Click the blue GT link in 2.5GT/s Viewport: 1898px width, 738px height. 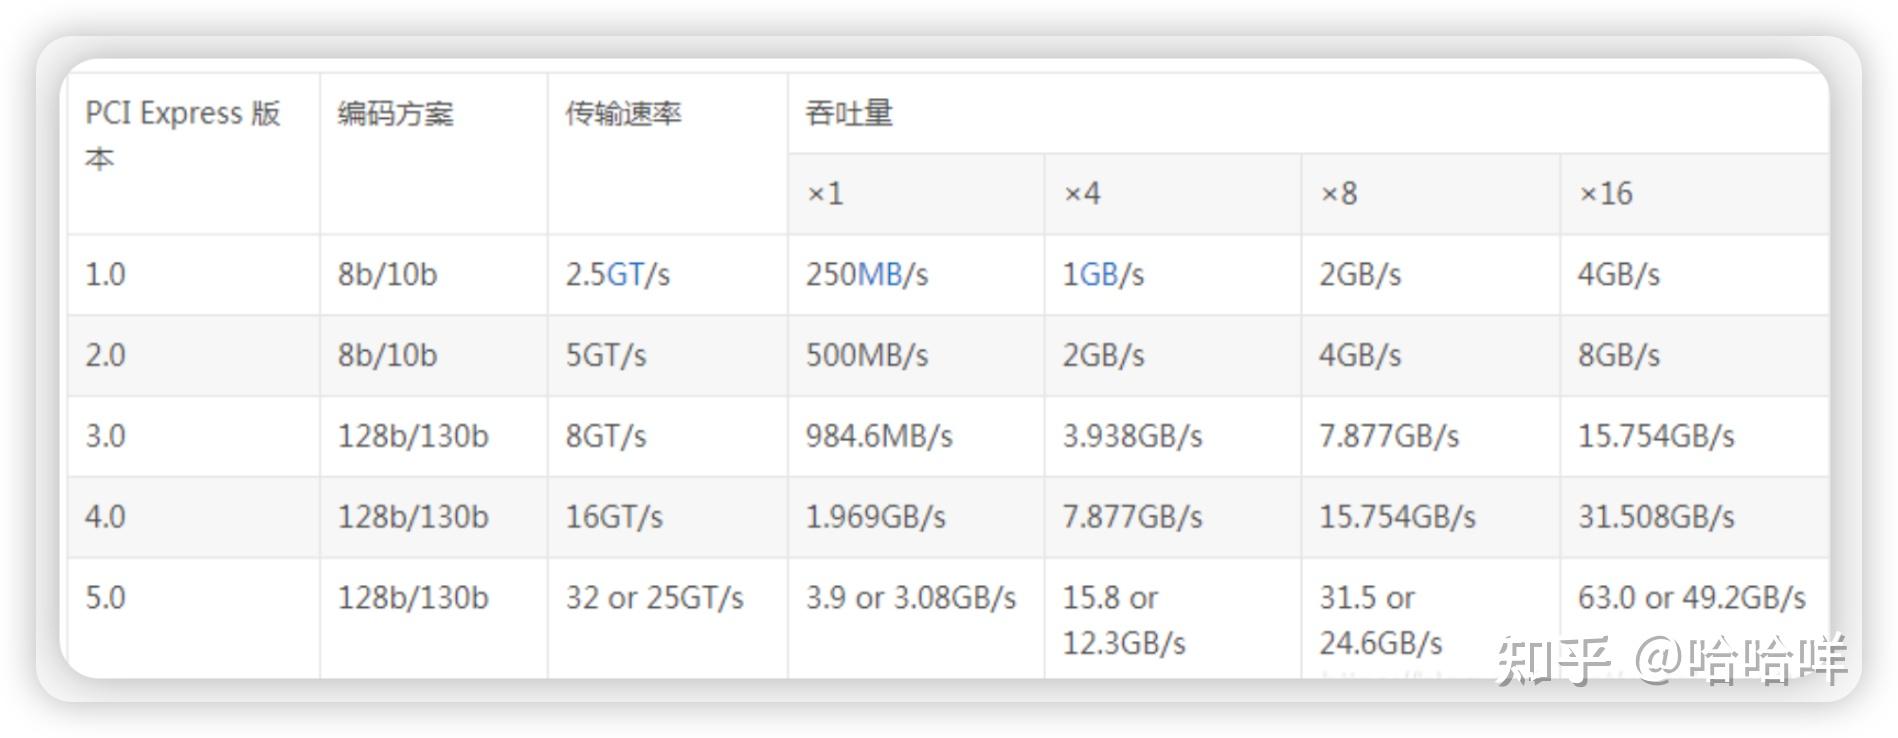point(625,275)
